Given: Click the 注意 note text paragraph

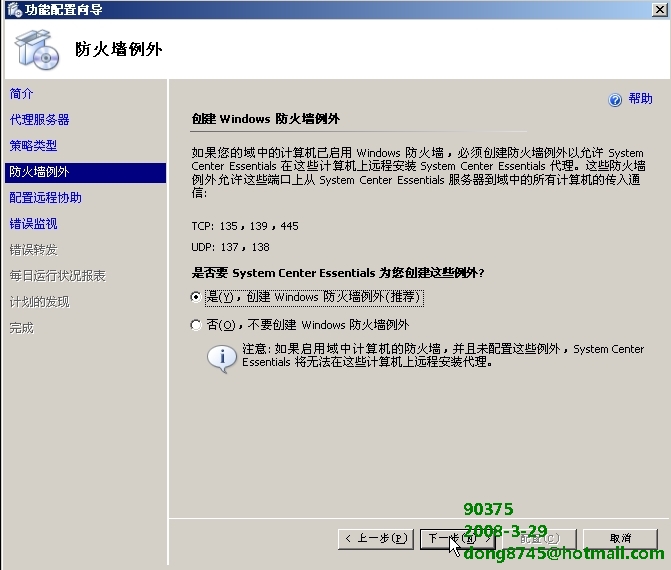Looking at the screenshot, I should point(443,356).
